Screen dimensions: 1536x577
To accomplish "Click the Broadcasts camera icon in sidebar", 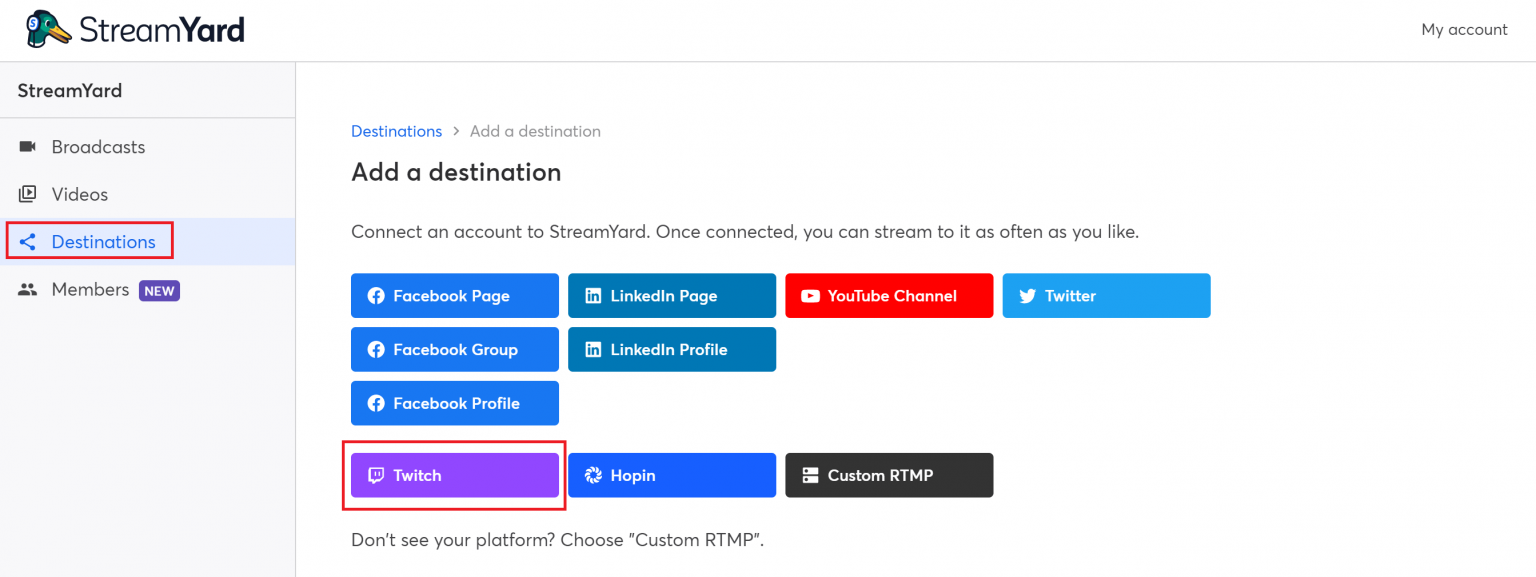I will (27, 147).
